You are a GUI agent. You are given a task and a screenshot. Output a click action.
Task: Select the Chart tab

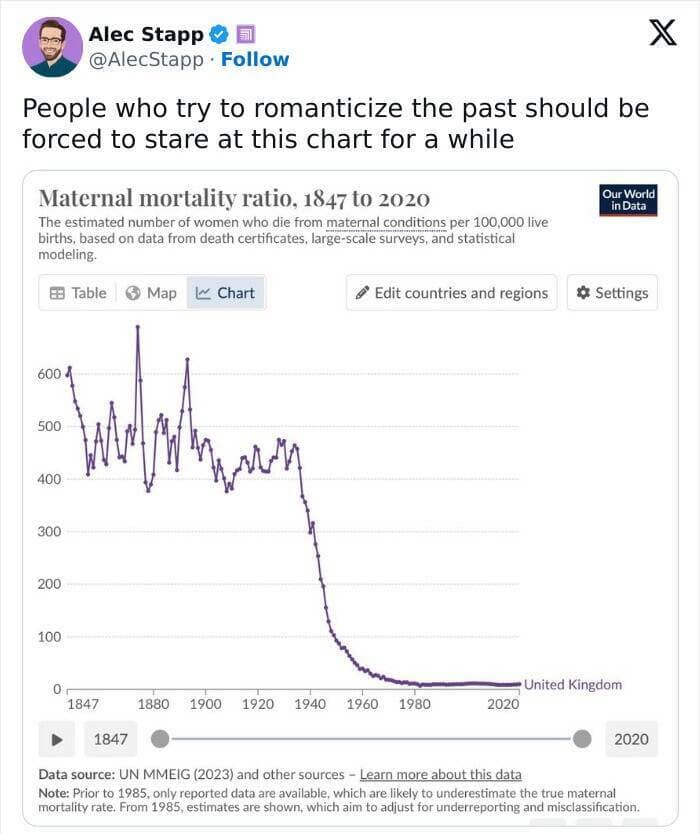pos(226,293)
